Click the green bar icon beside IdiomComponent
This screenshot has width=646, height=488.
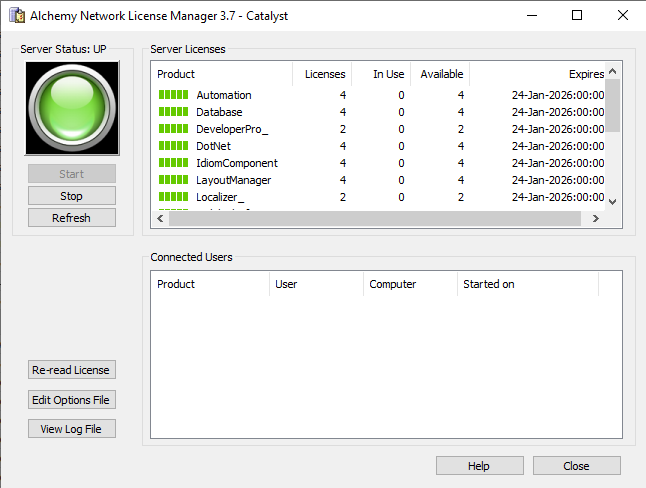pyautogui.click(x=173, y=163)
